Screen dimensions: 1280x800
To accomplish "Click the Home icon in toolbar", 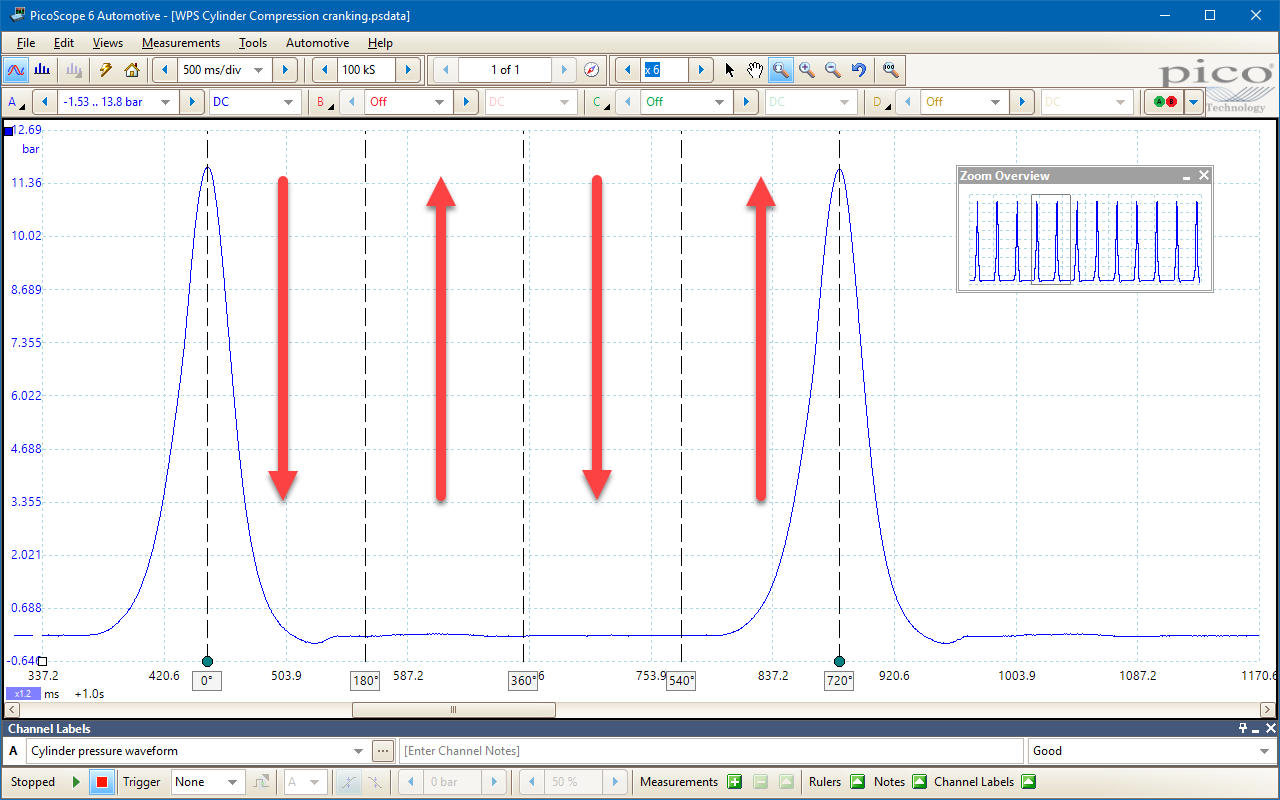I will (x=131, y=70).
